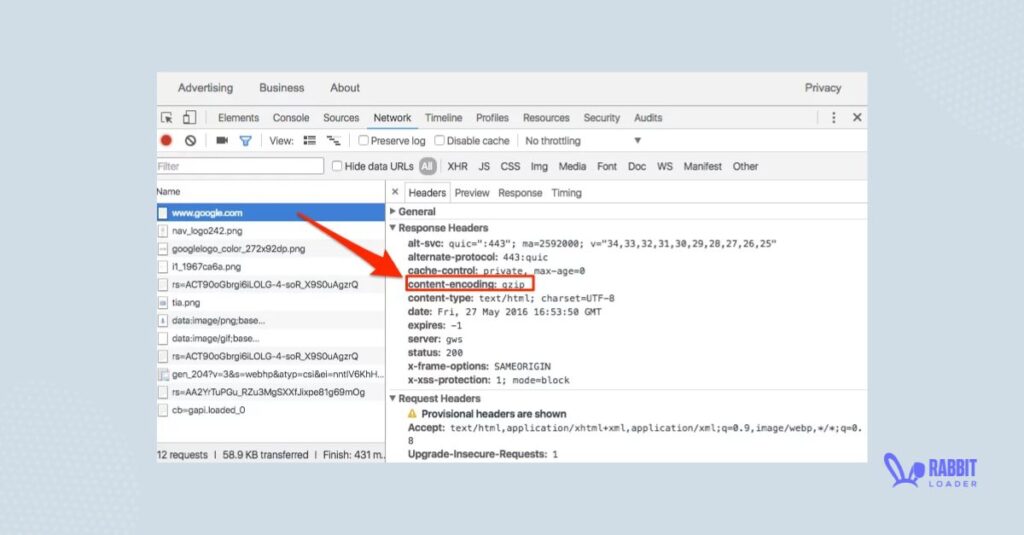Filter requests by Doc
Viewport: 1024px width, 535px height.
point(637,167)
